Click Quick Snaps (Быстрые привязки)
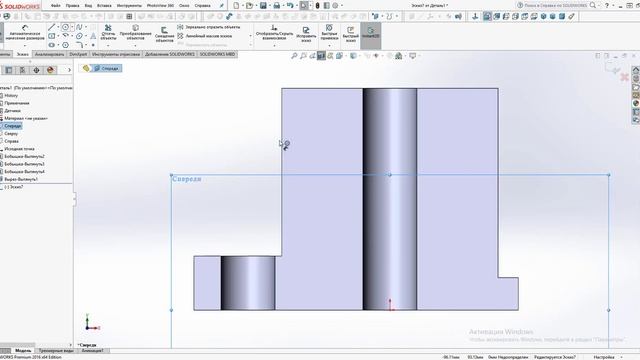The image size is (640, 360). 329,32
